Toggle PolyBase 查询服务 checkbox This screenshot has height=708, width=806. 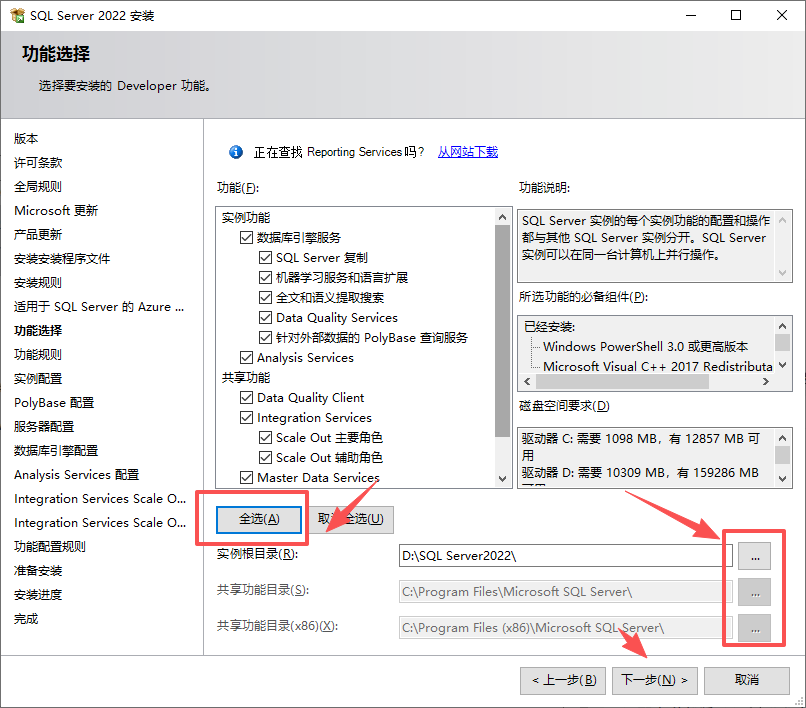(265, 338)
